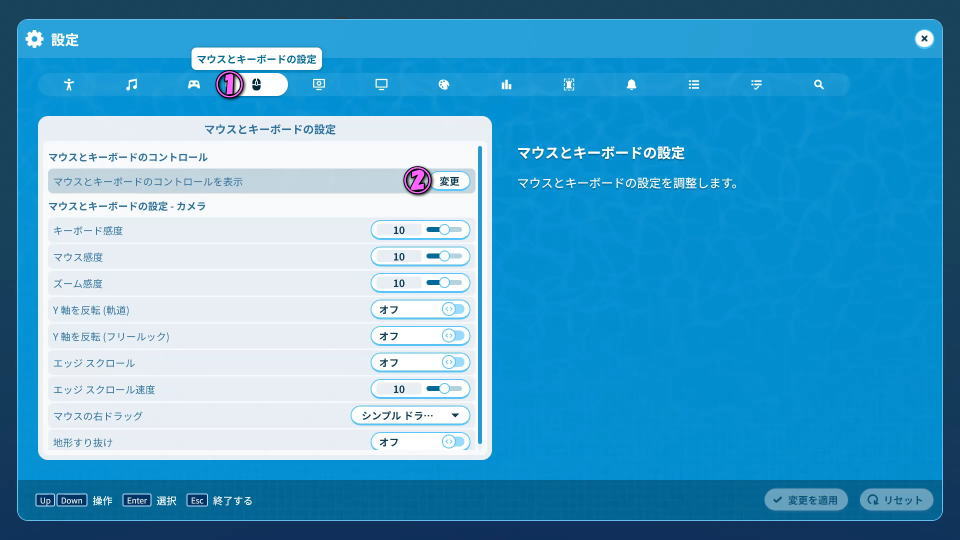Click the 変更 button for controls
This screenshot has width=960, height=540.
[450, 181]
